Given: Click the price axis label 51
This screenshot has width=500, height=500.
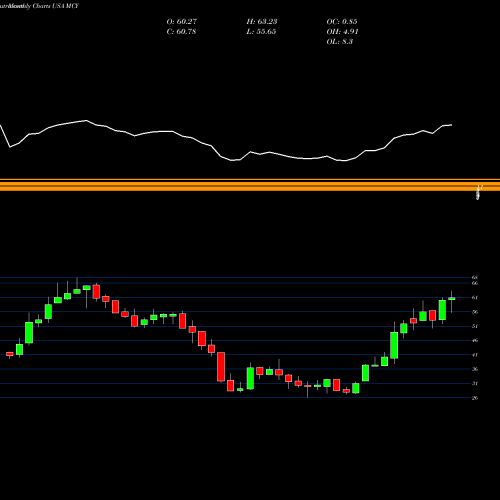Looking at the screenshot, I should (x=475, y=326).
